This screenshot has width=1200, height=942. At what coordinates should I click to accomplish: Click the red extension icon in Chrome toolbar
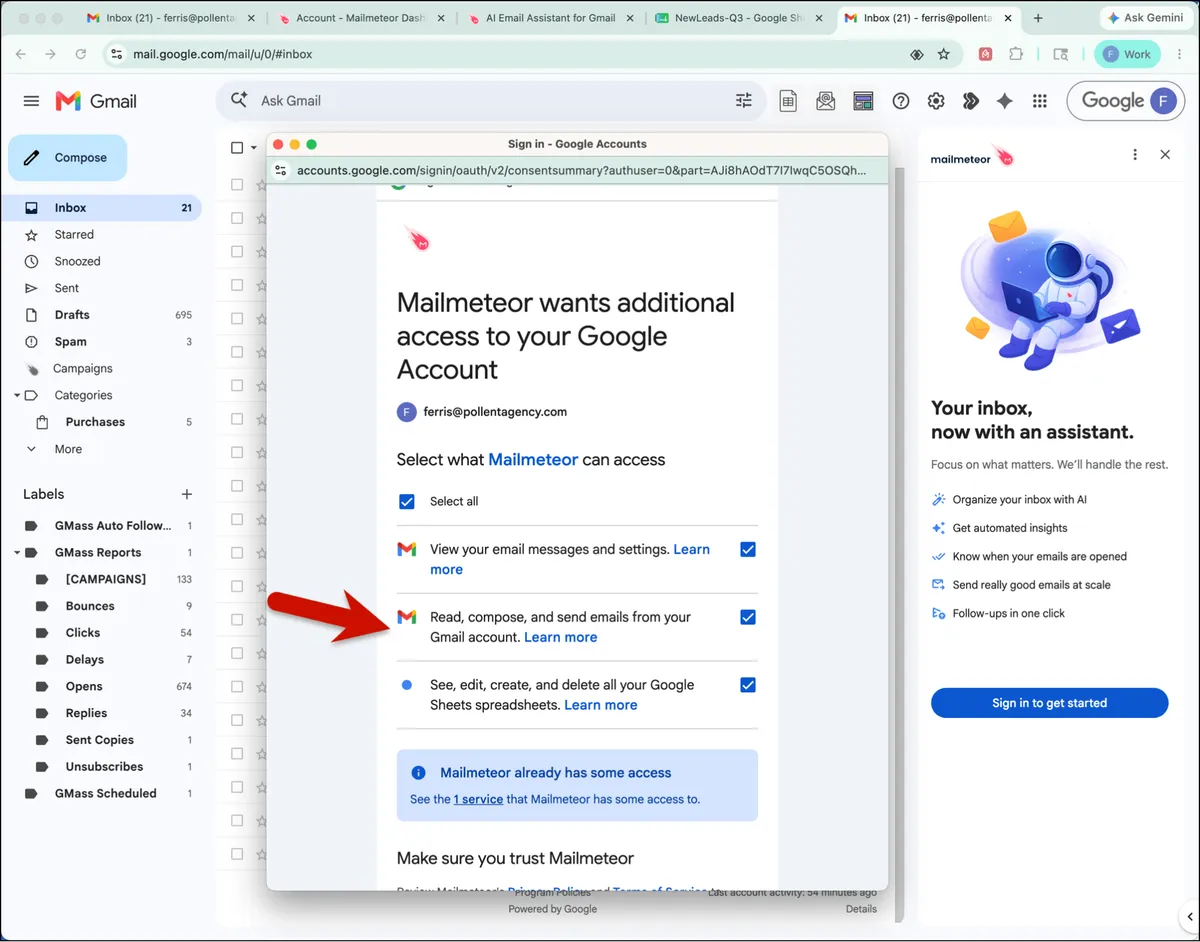coord(985,54)
